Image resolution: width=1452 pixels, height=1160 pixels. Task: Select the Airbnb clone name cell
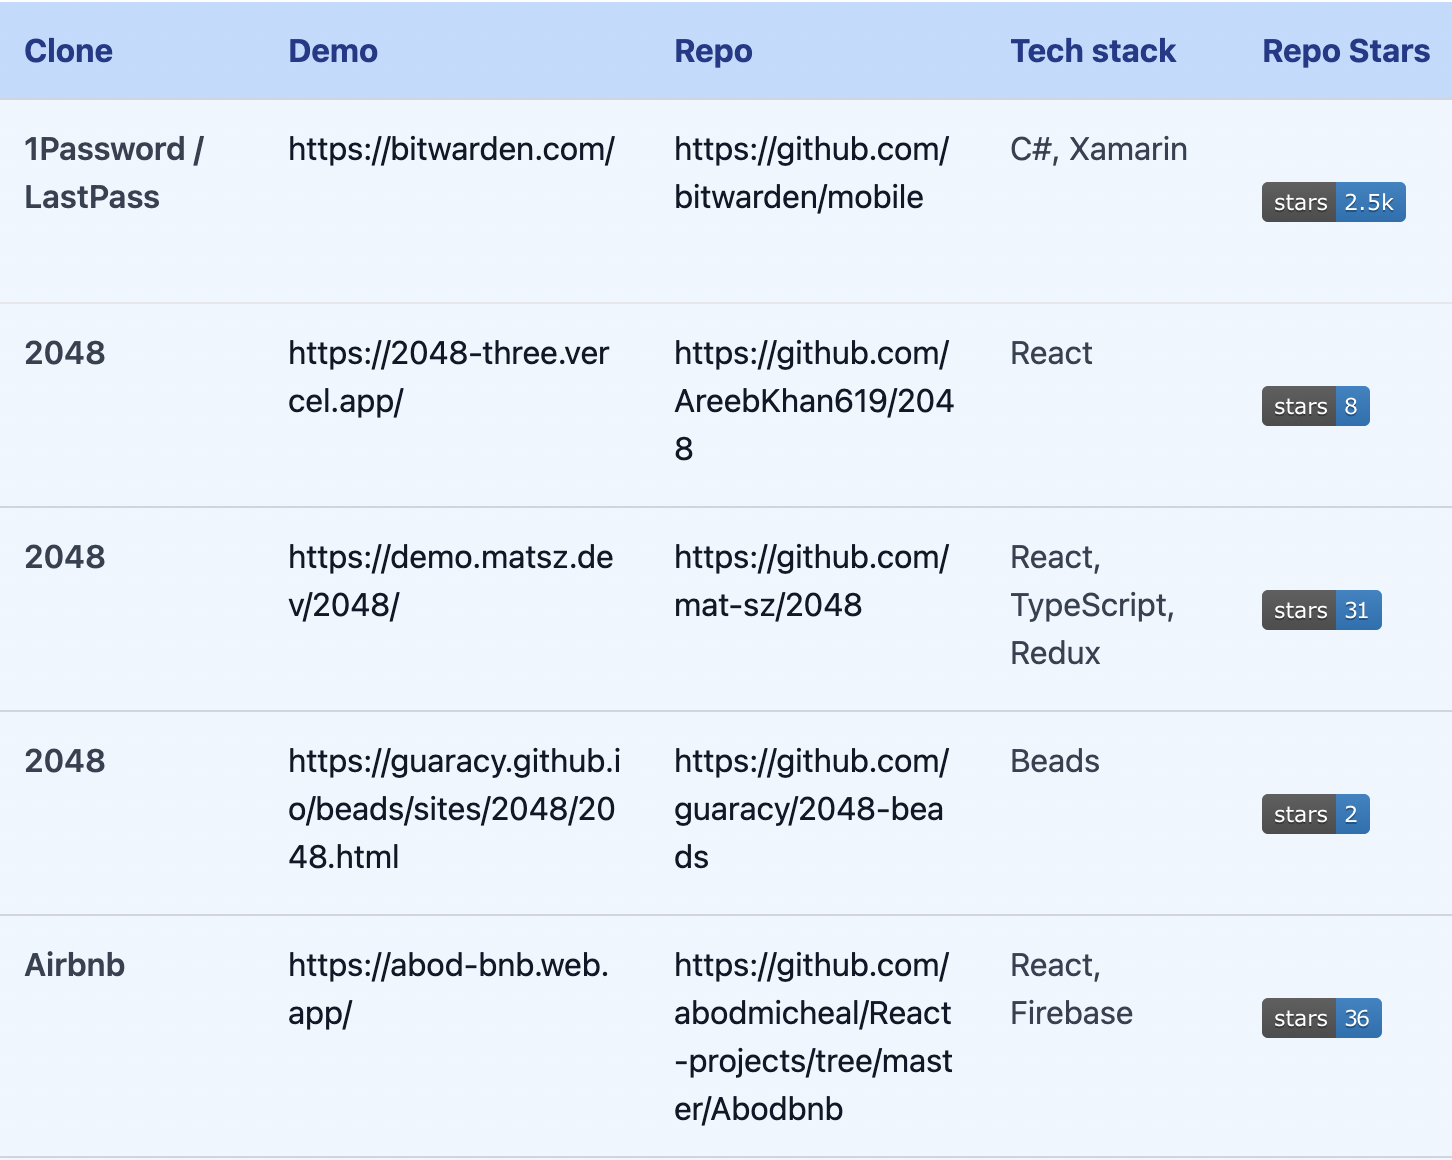click(75, 965)
